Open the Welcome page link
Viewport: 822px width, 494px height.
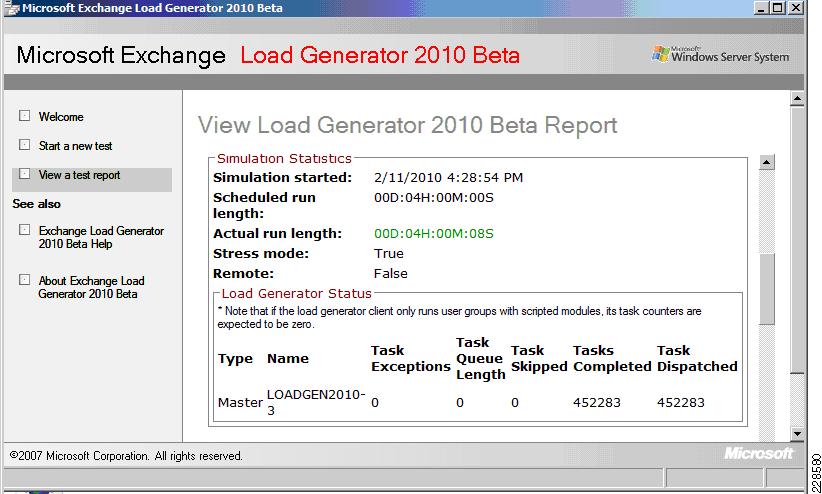61,117
